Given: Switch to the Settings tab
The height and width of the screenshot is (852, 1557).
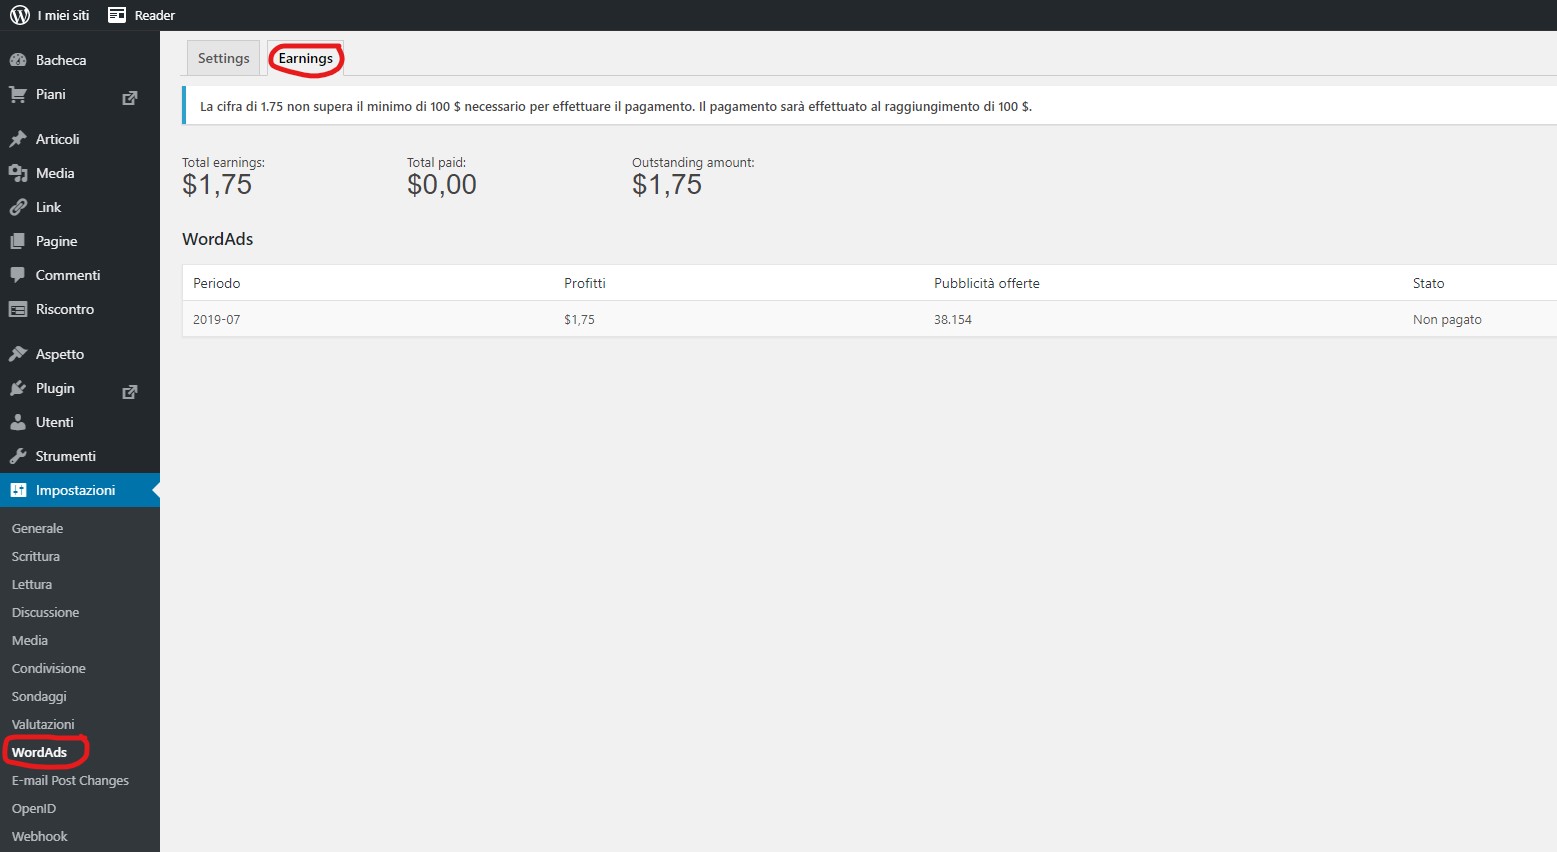Looking at the screenshot, I should coord(223,58).
